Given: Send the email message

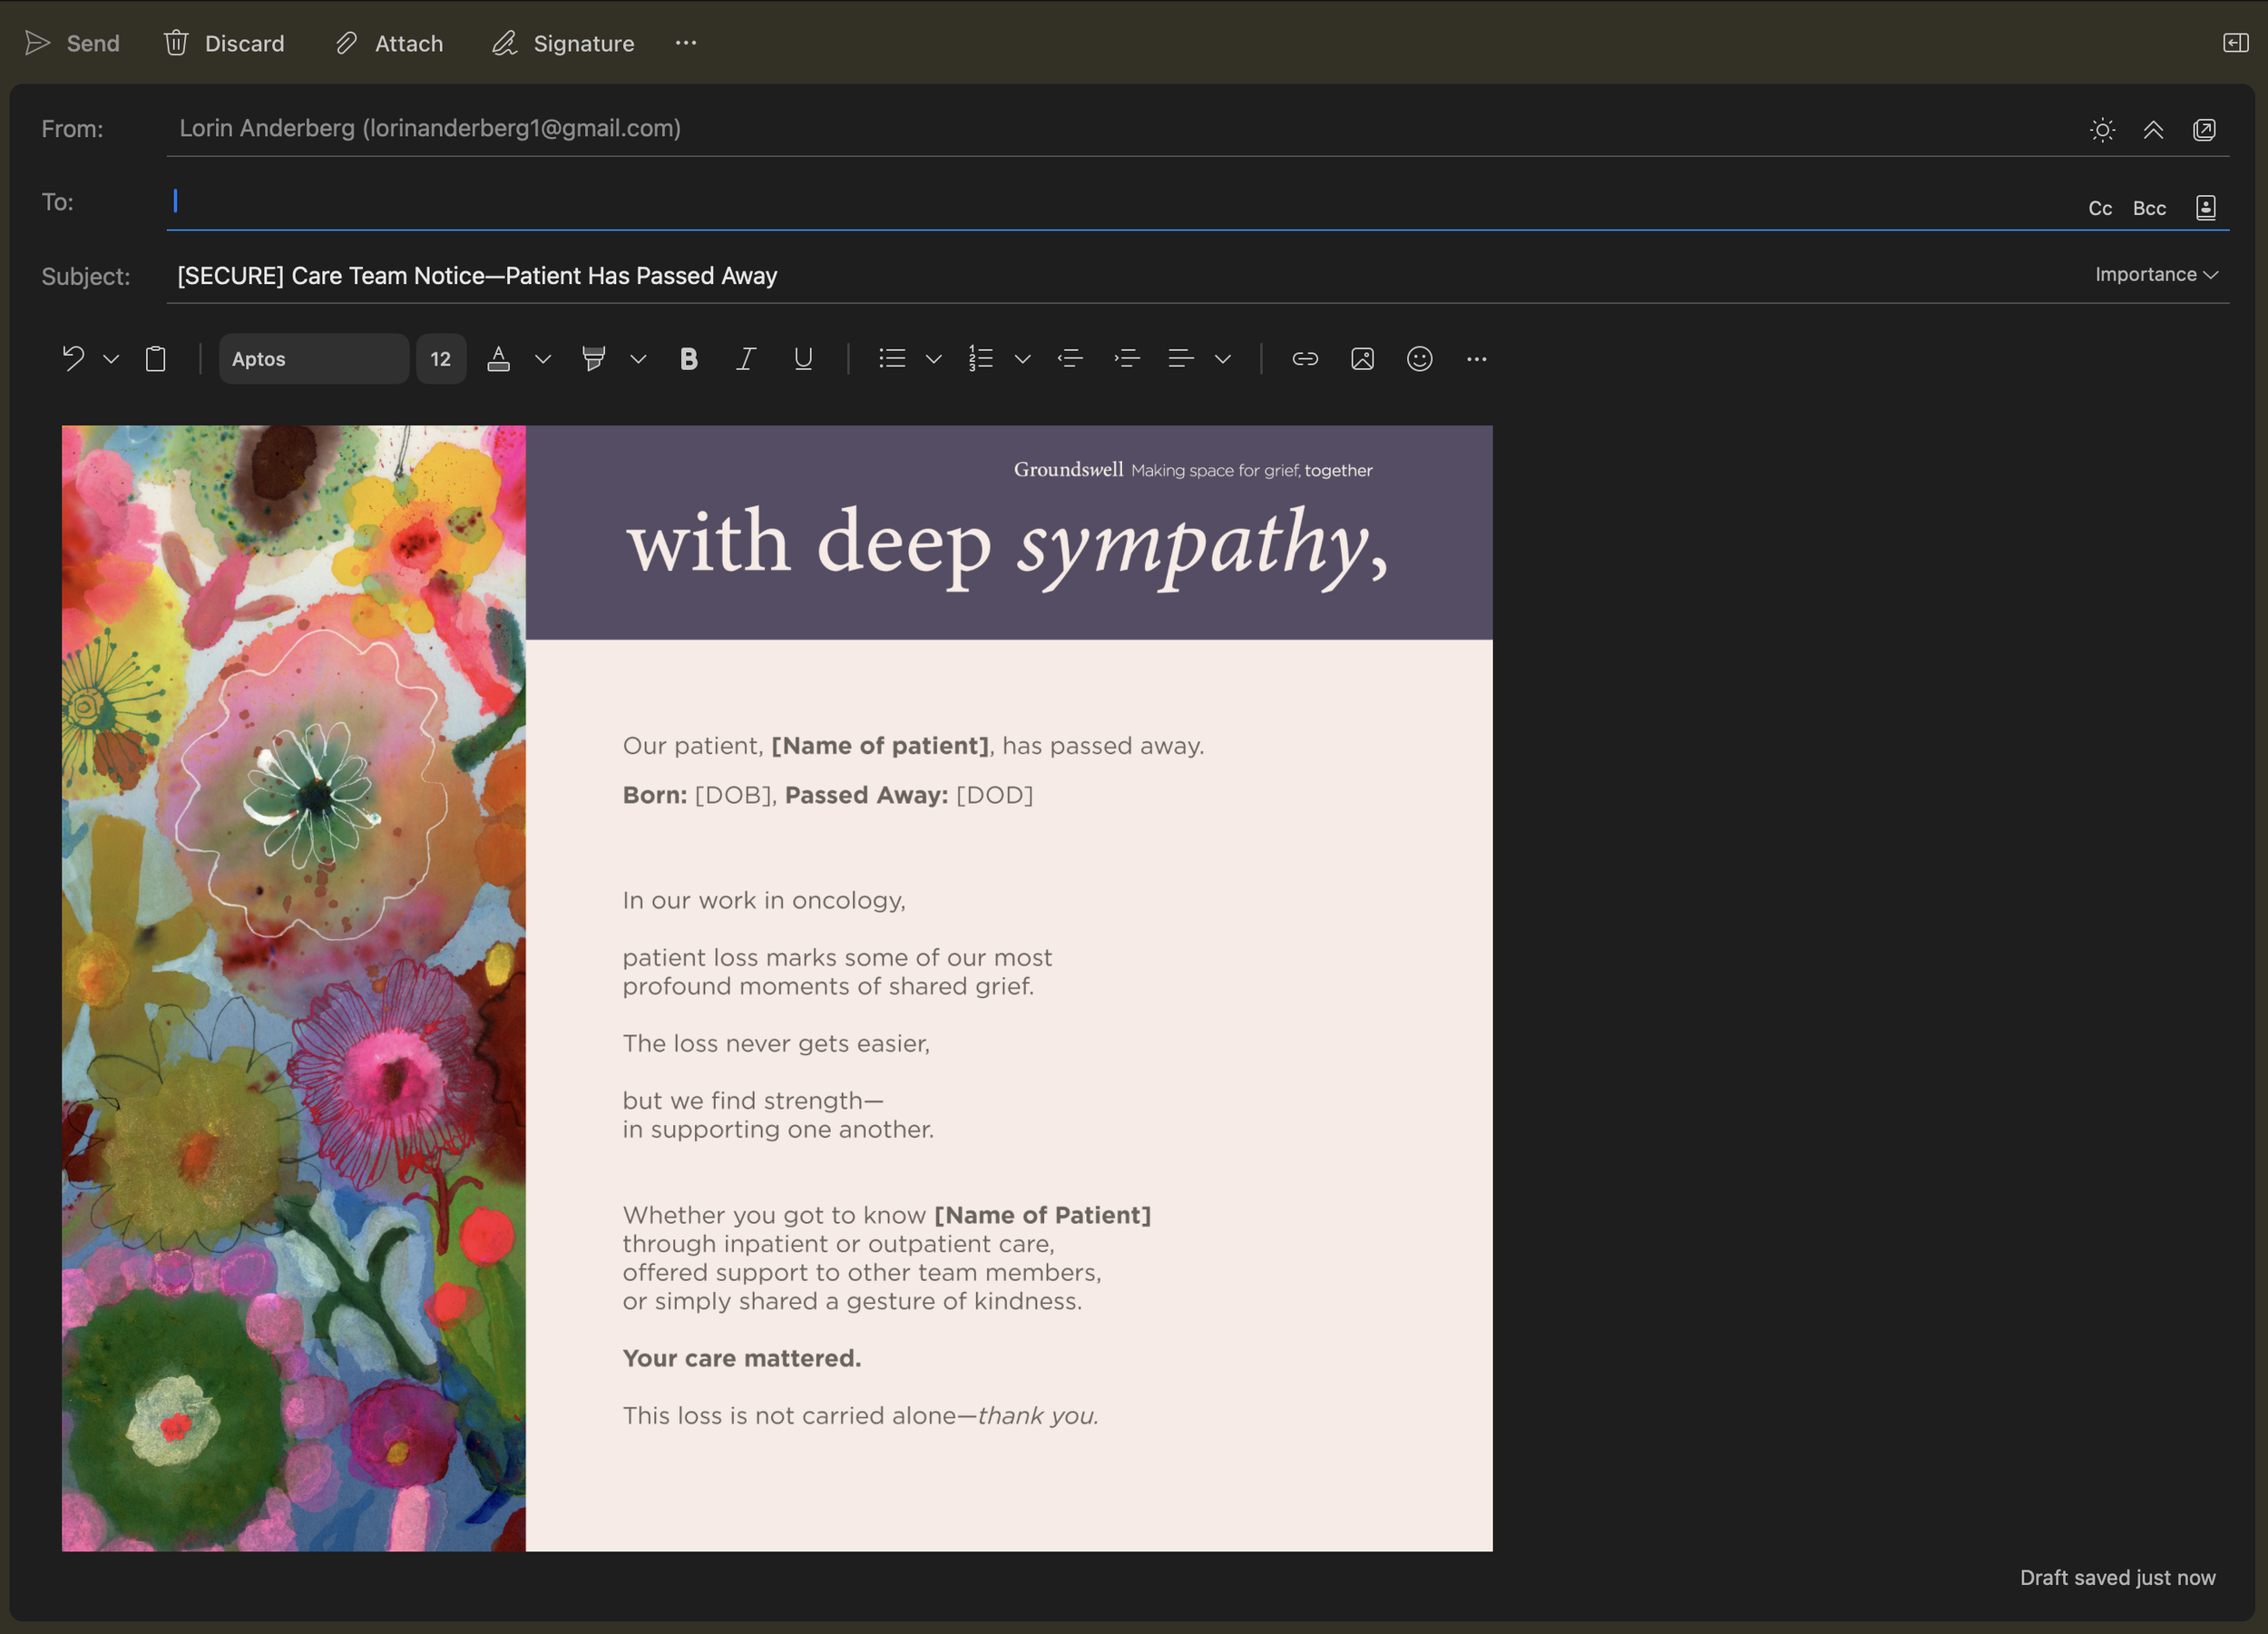Looking at the screenshot, I should coord(72,43).
